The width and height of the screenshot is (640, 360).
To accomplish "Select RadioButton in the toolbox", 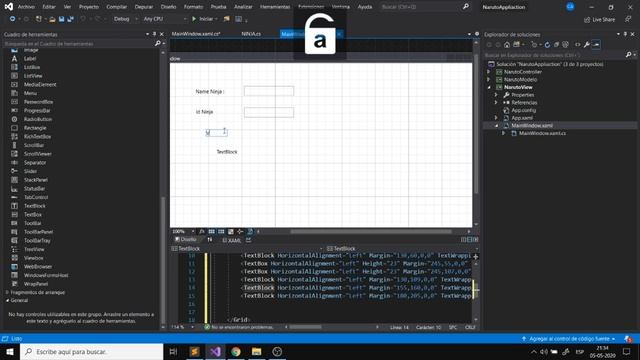I will coord(38,119).
